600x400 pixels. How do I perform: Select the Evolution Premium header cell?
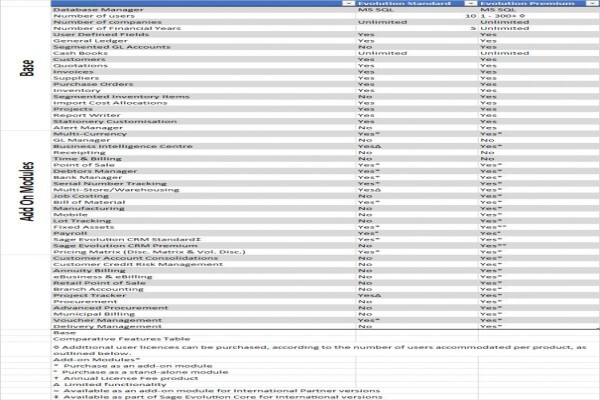pyautogui.click(x=538, y=3)
